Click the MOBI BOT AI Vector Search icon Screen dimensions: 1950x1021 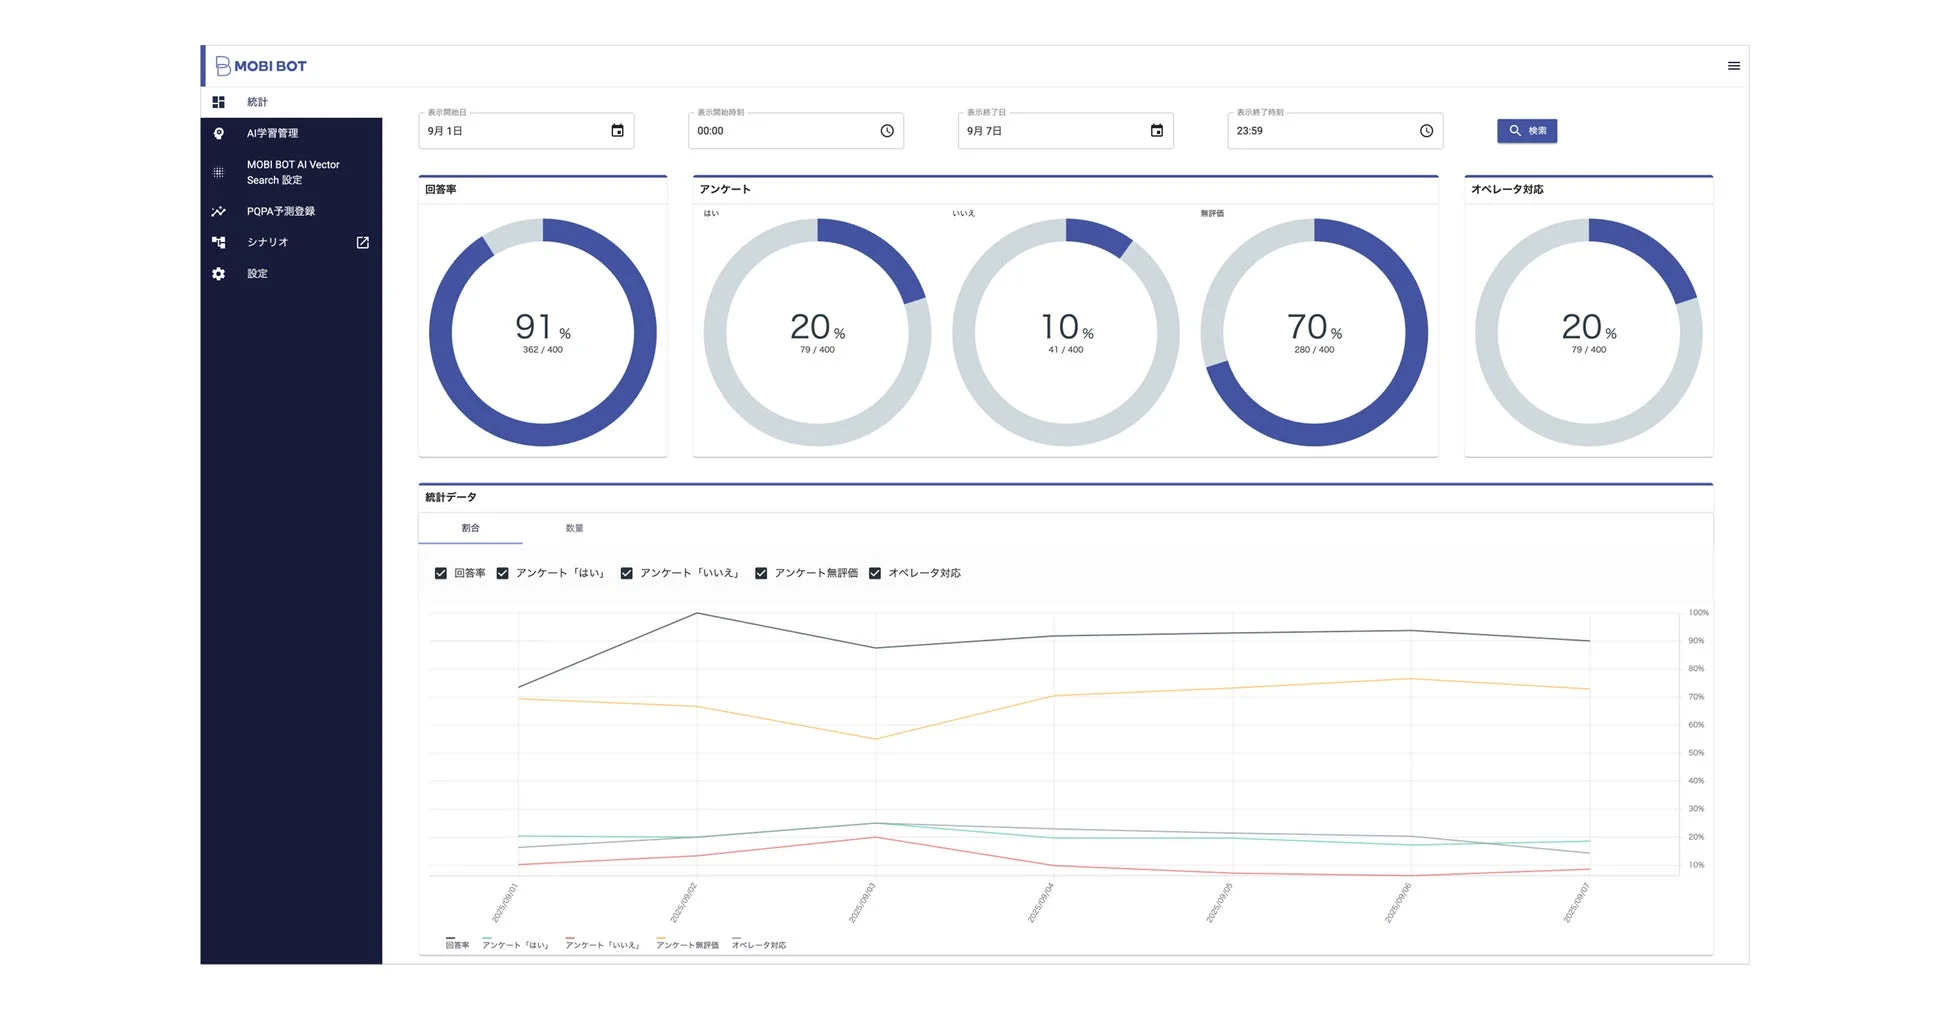coord(218,172)
